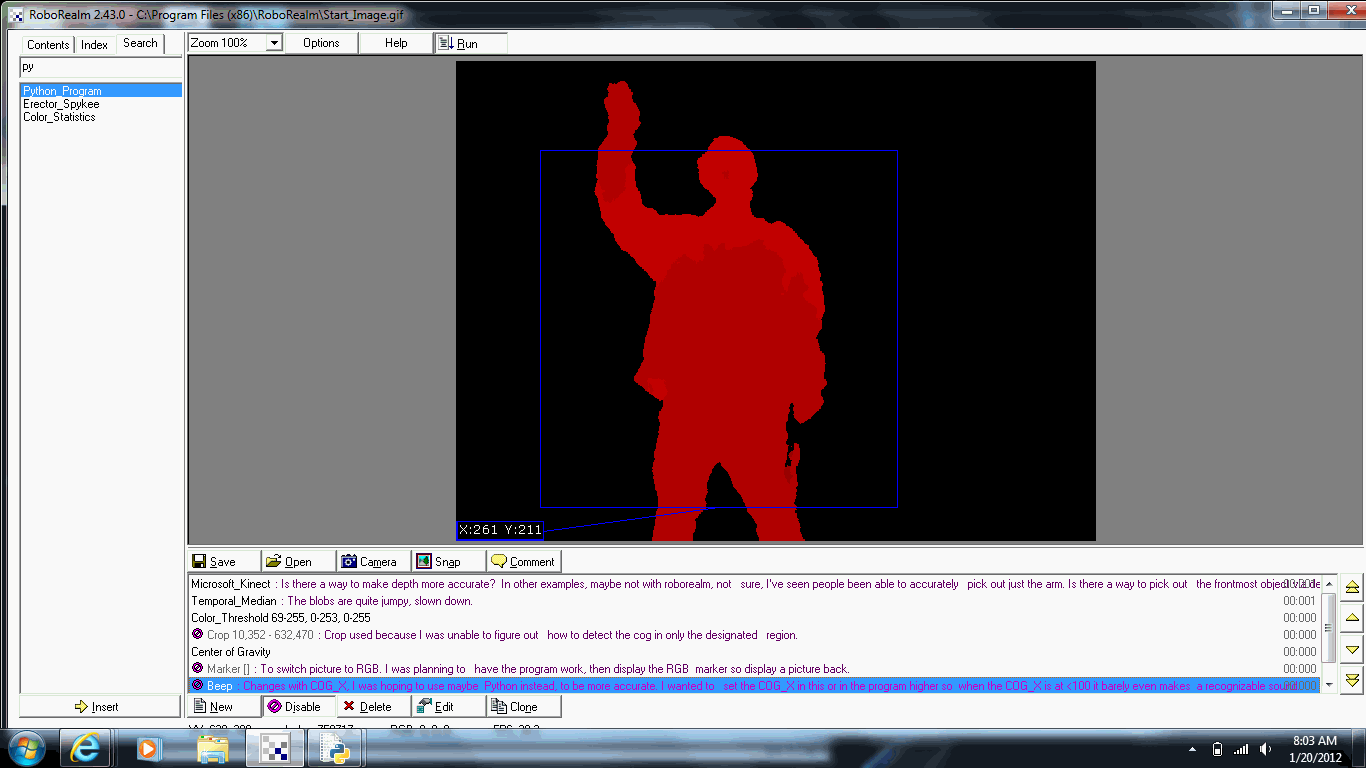Click the module search input field
Viewport: 1366px width, 768px height.
pyautogui.click(x=100, y=67)
